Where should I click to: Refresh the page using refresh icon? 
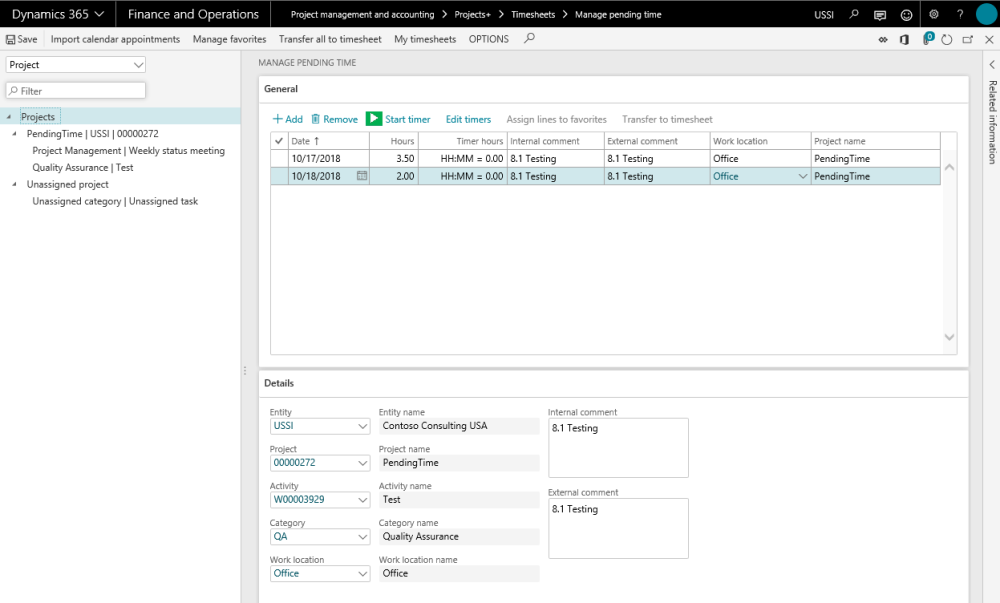[x=946, y=40]
